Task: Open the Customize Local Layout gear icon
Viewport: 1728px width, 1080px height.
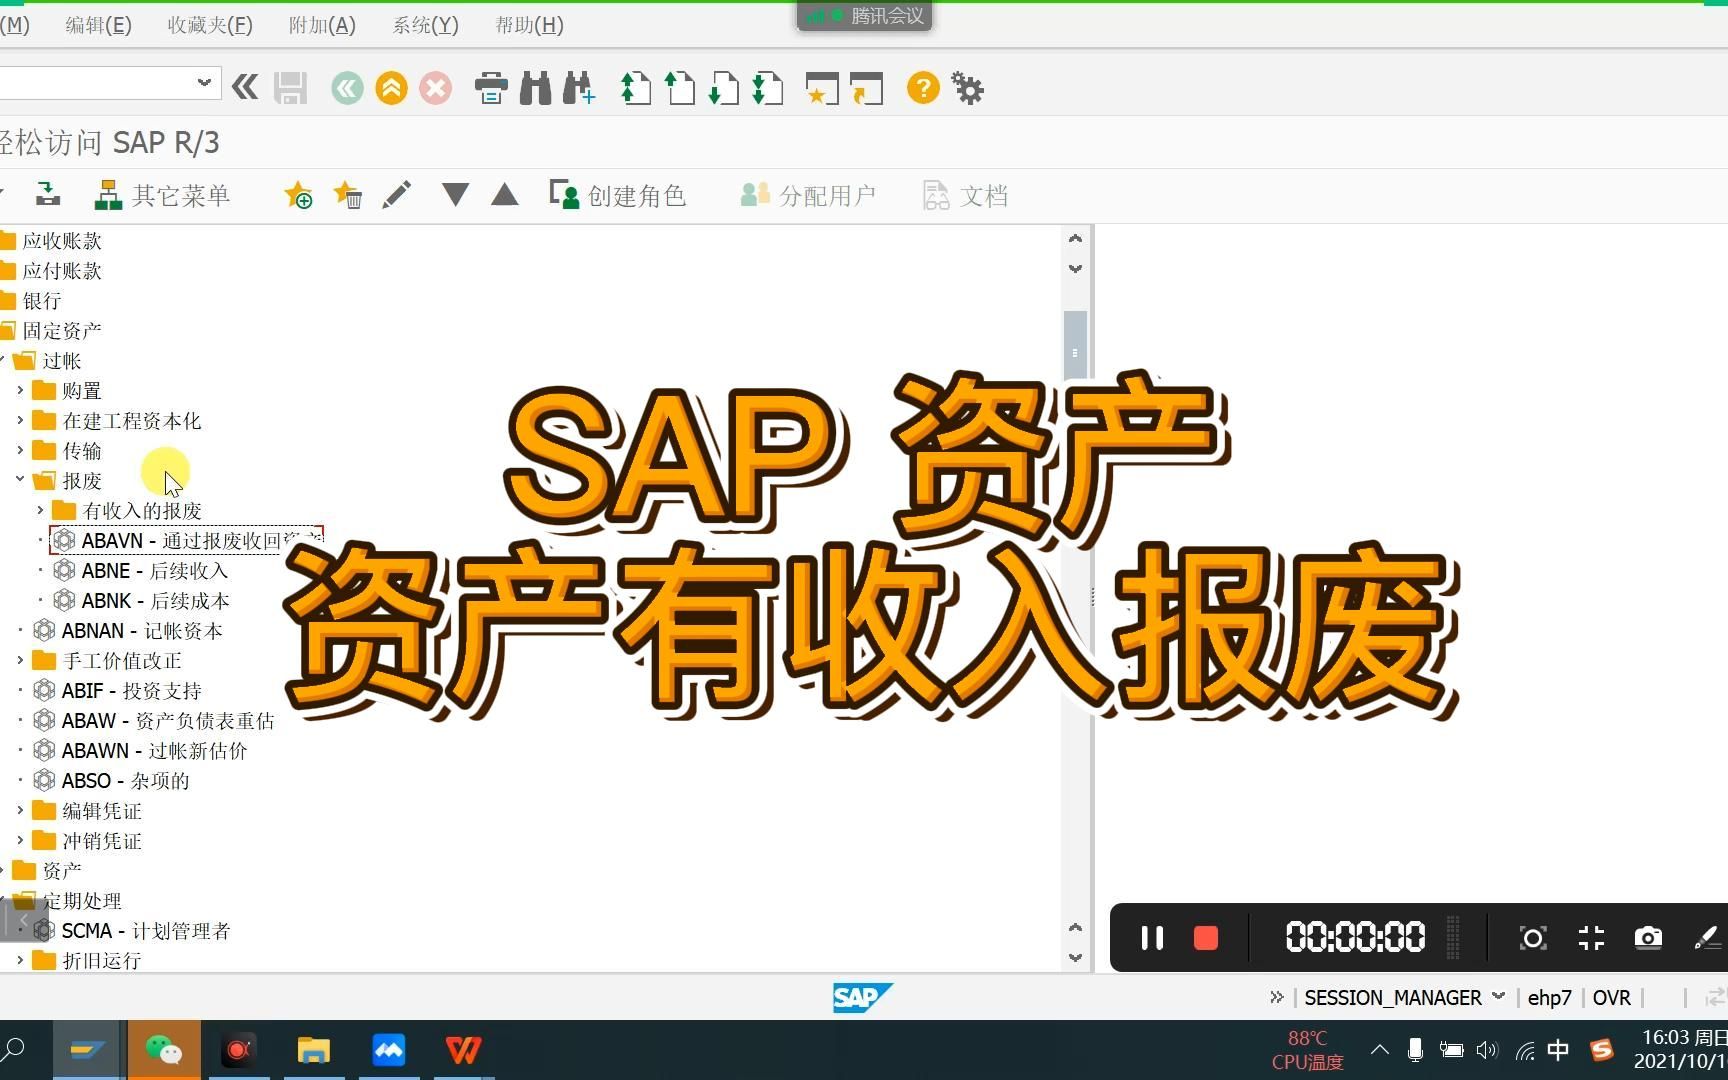Action: click(x=968, y=88)
